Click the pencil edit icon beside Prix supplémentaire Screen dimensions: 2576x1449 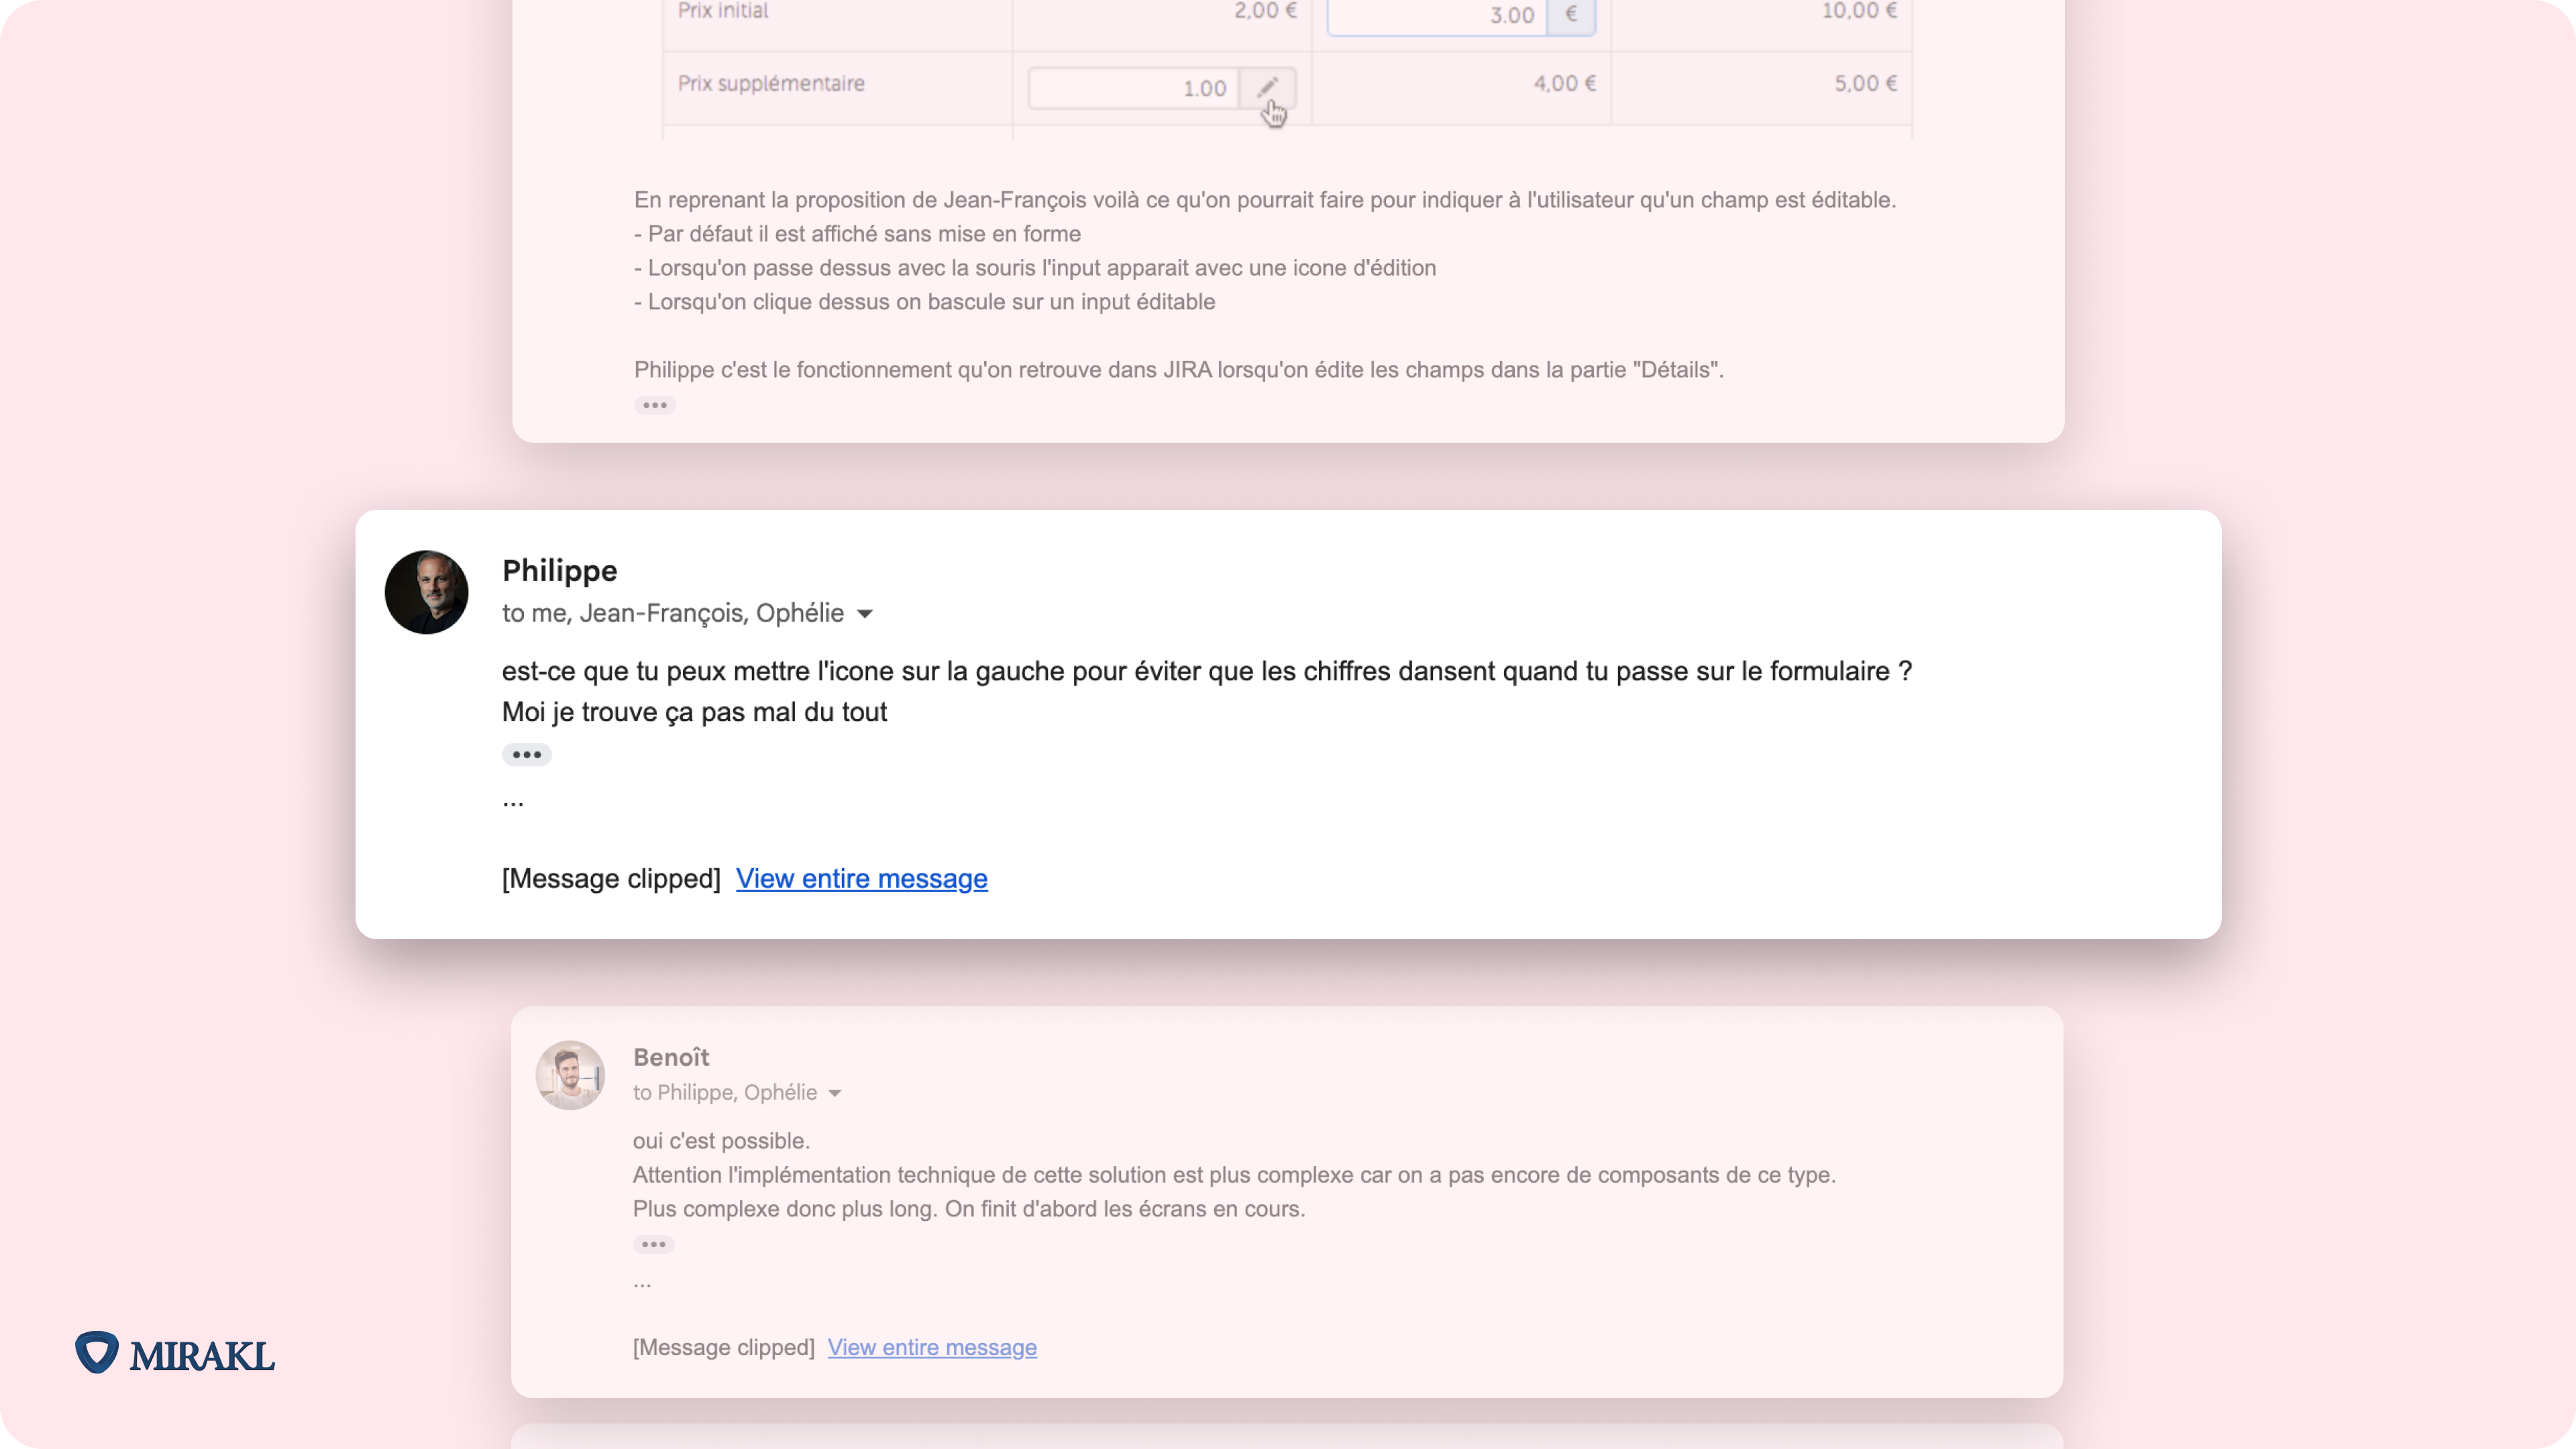[x=1268, y=89]
